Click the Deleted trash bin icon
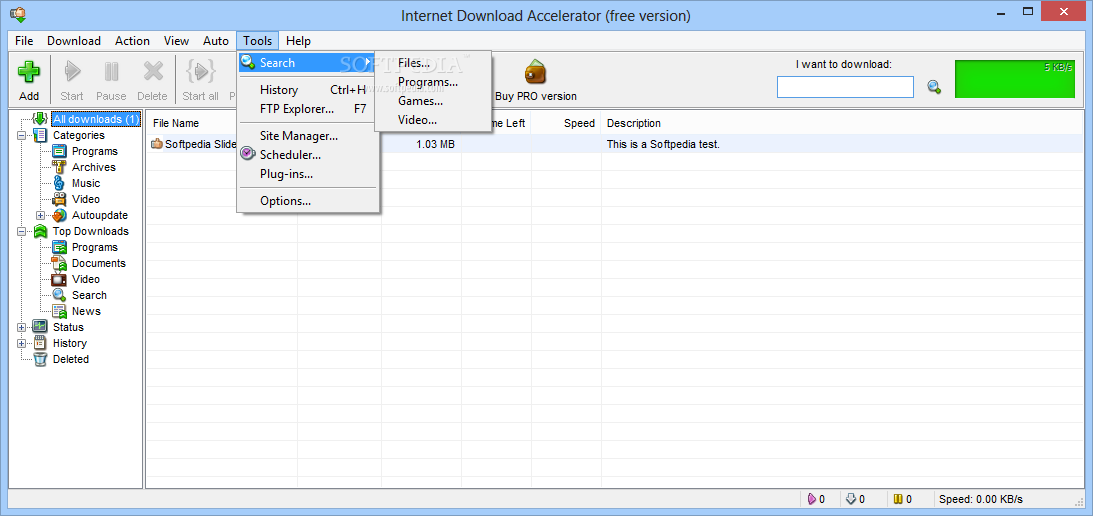The image size is (1093, 516). 40,359
